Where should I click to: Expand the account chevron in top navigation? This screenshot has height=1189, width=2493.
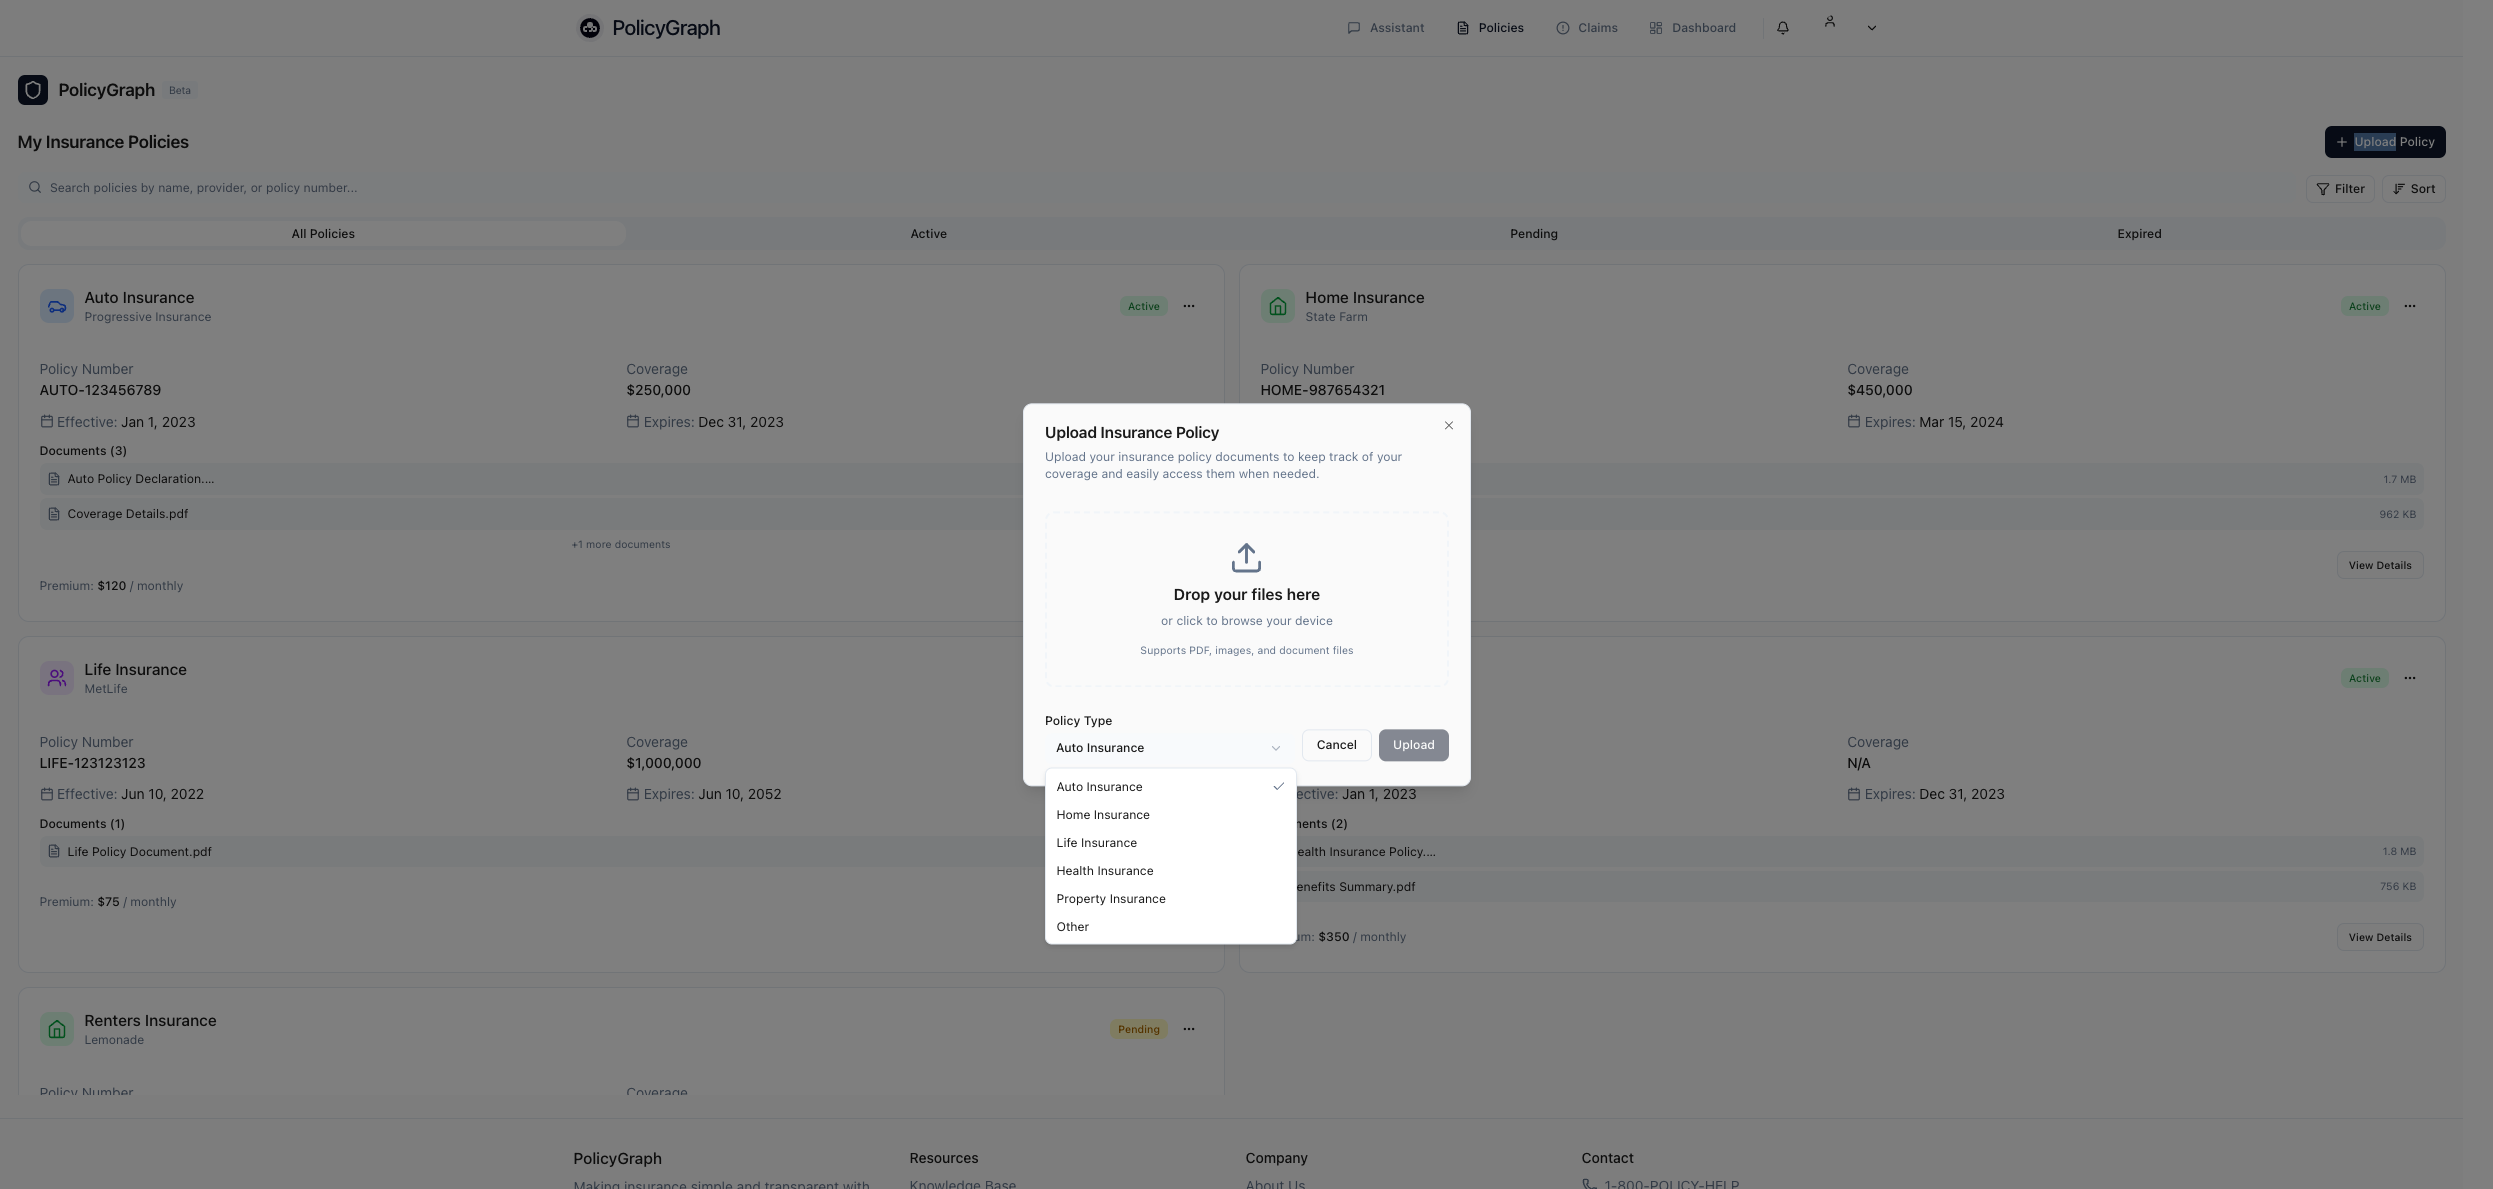[1871, 28]
